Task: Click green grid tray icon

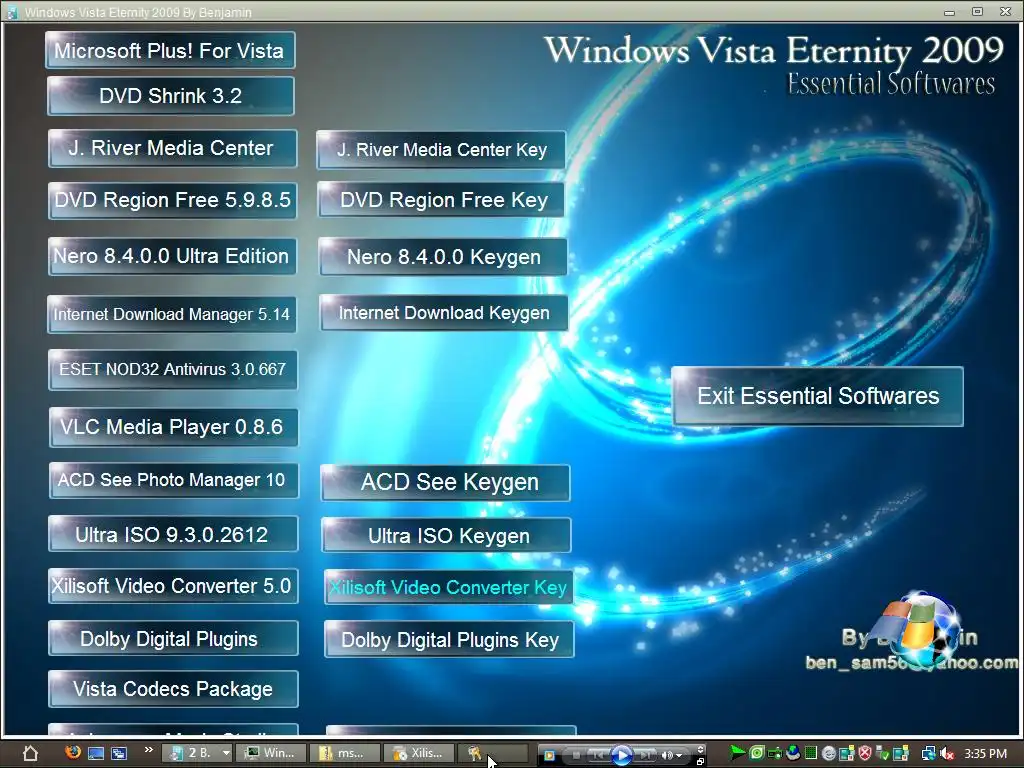Action: click(810, 753)
